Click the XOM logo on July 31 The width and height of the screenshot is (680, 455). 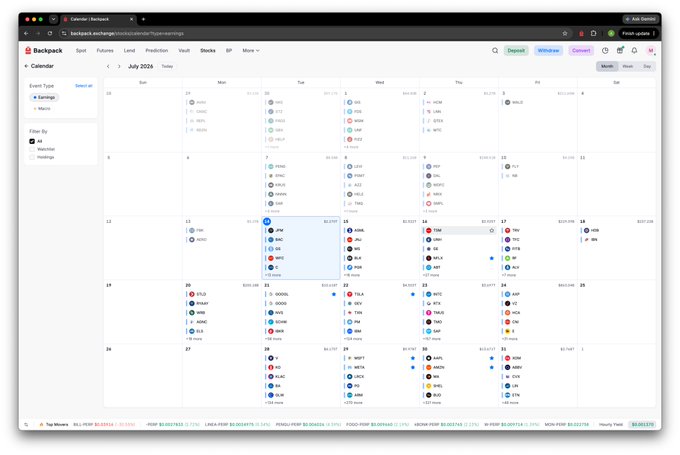pos(507,358)
